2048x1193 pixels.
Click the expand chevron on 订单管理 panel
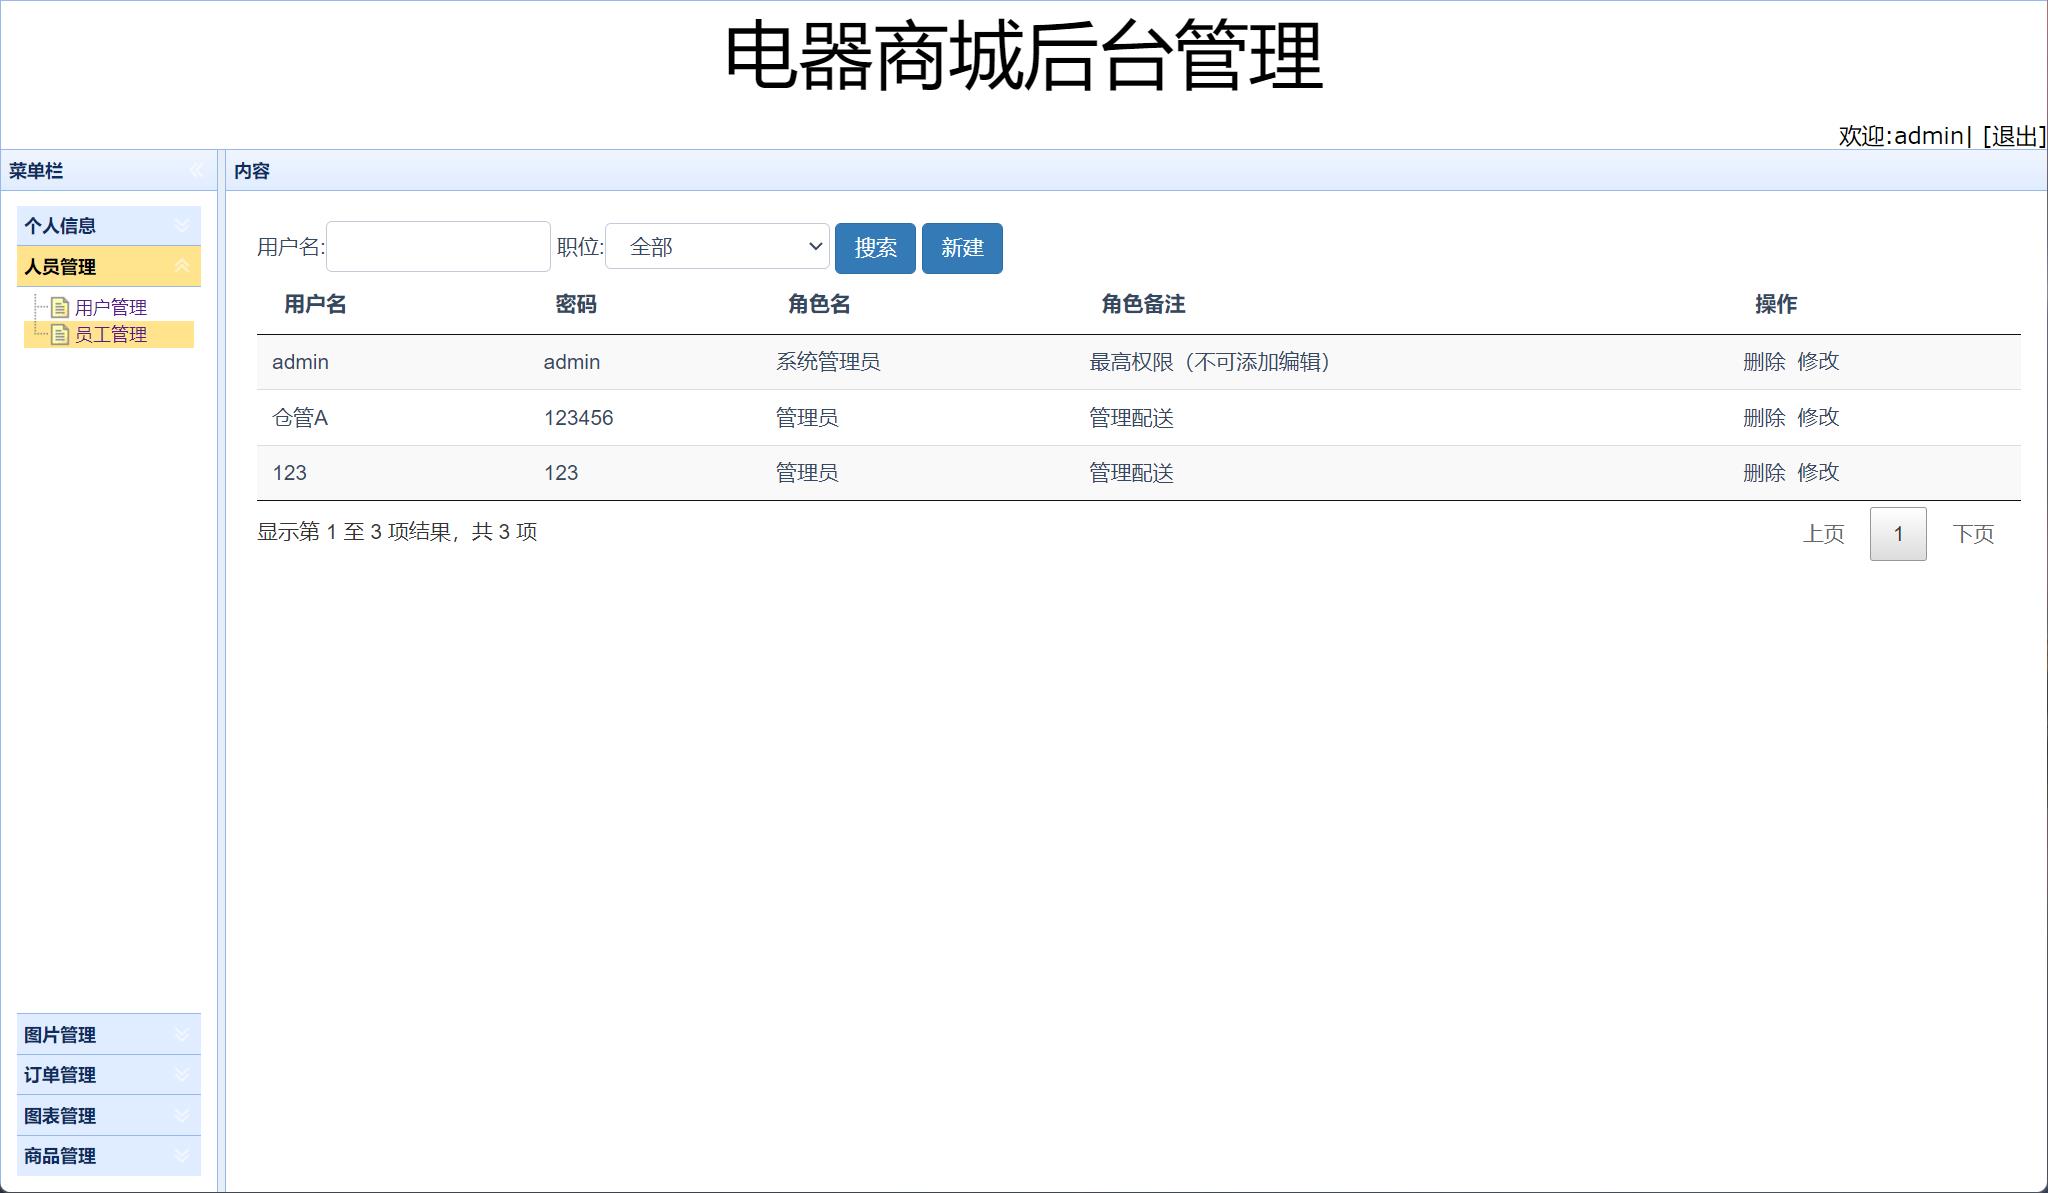tap(182, 1075)
